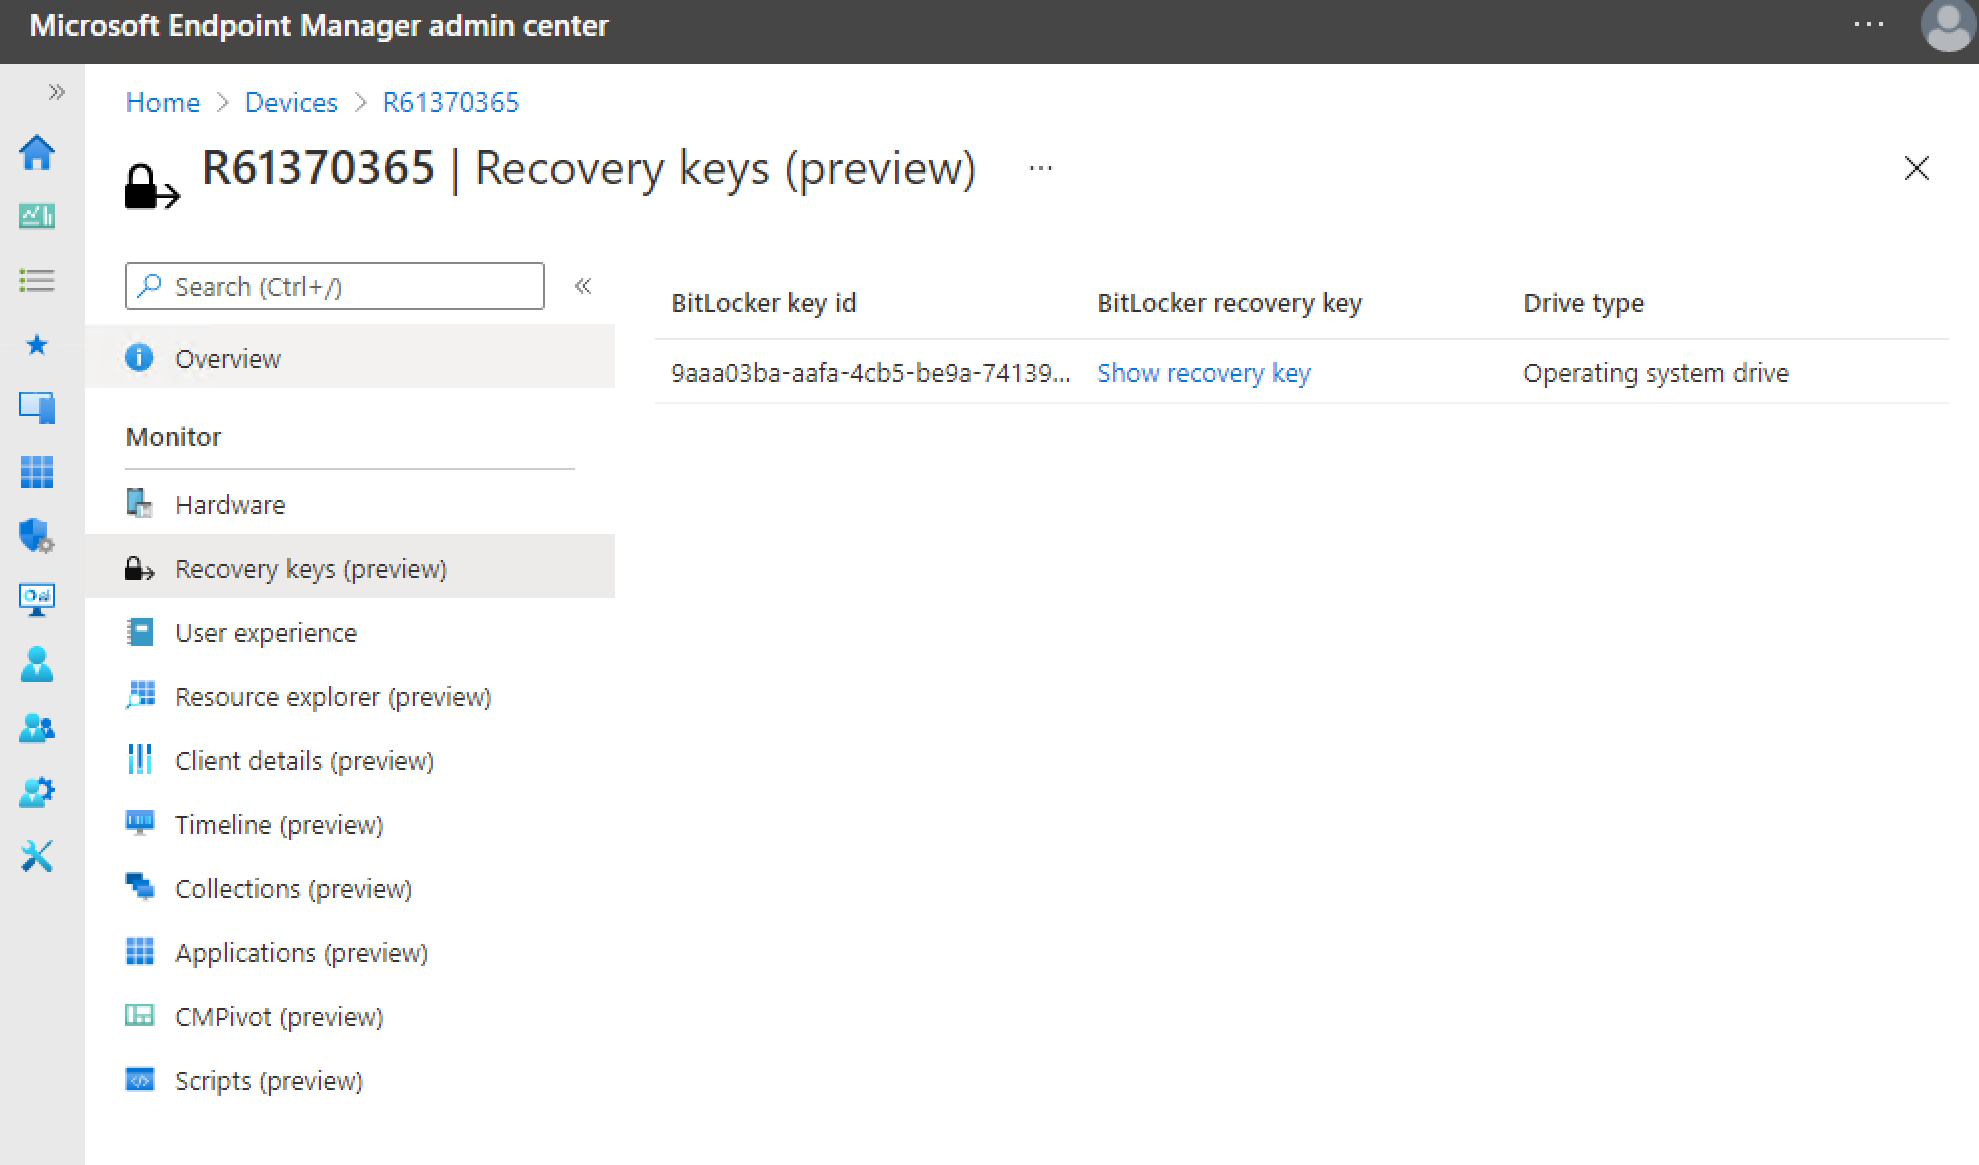Toggle the CMPivot preview section
Screen dimensions: 1979x1165
pos(276,1015)
